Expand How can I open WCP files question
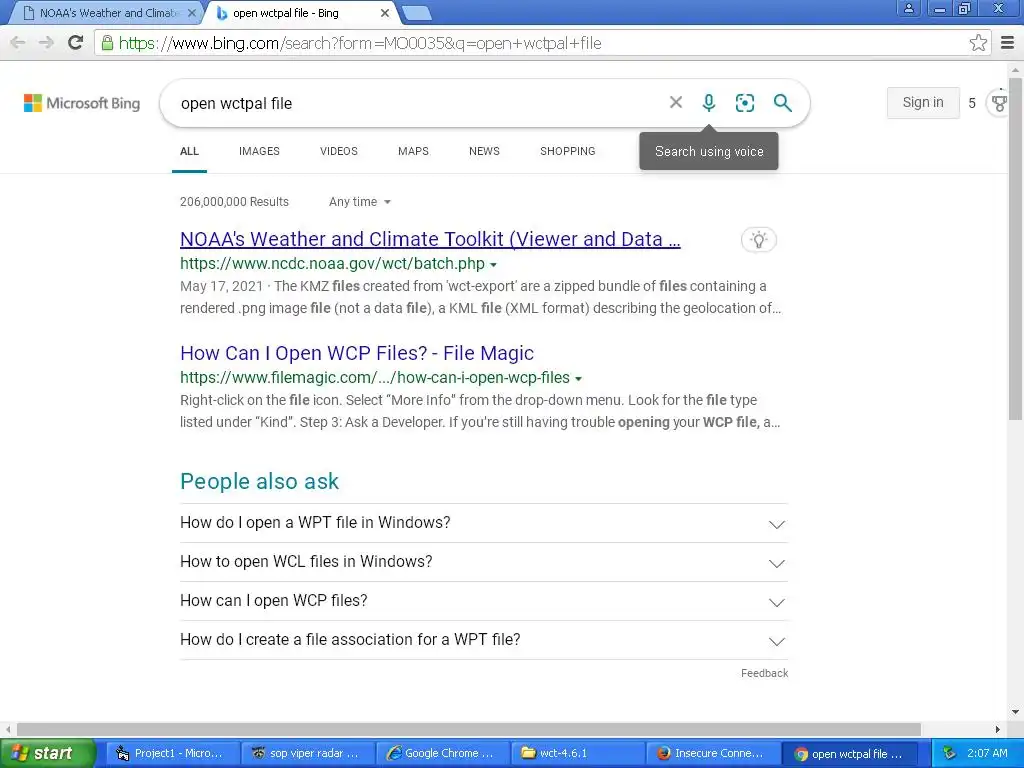 [x=484, y=601]
